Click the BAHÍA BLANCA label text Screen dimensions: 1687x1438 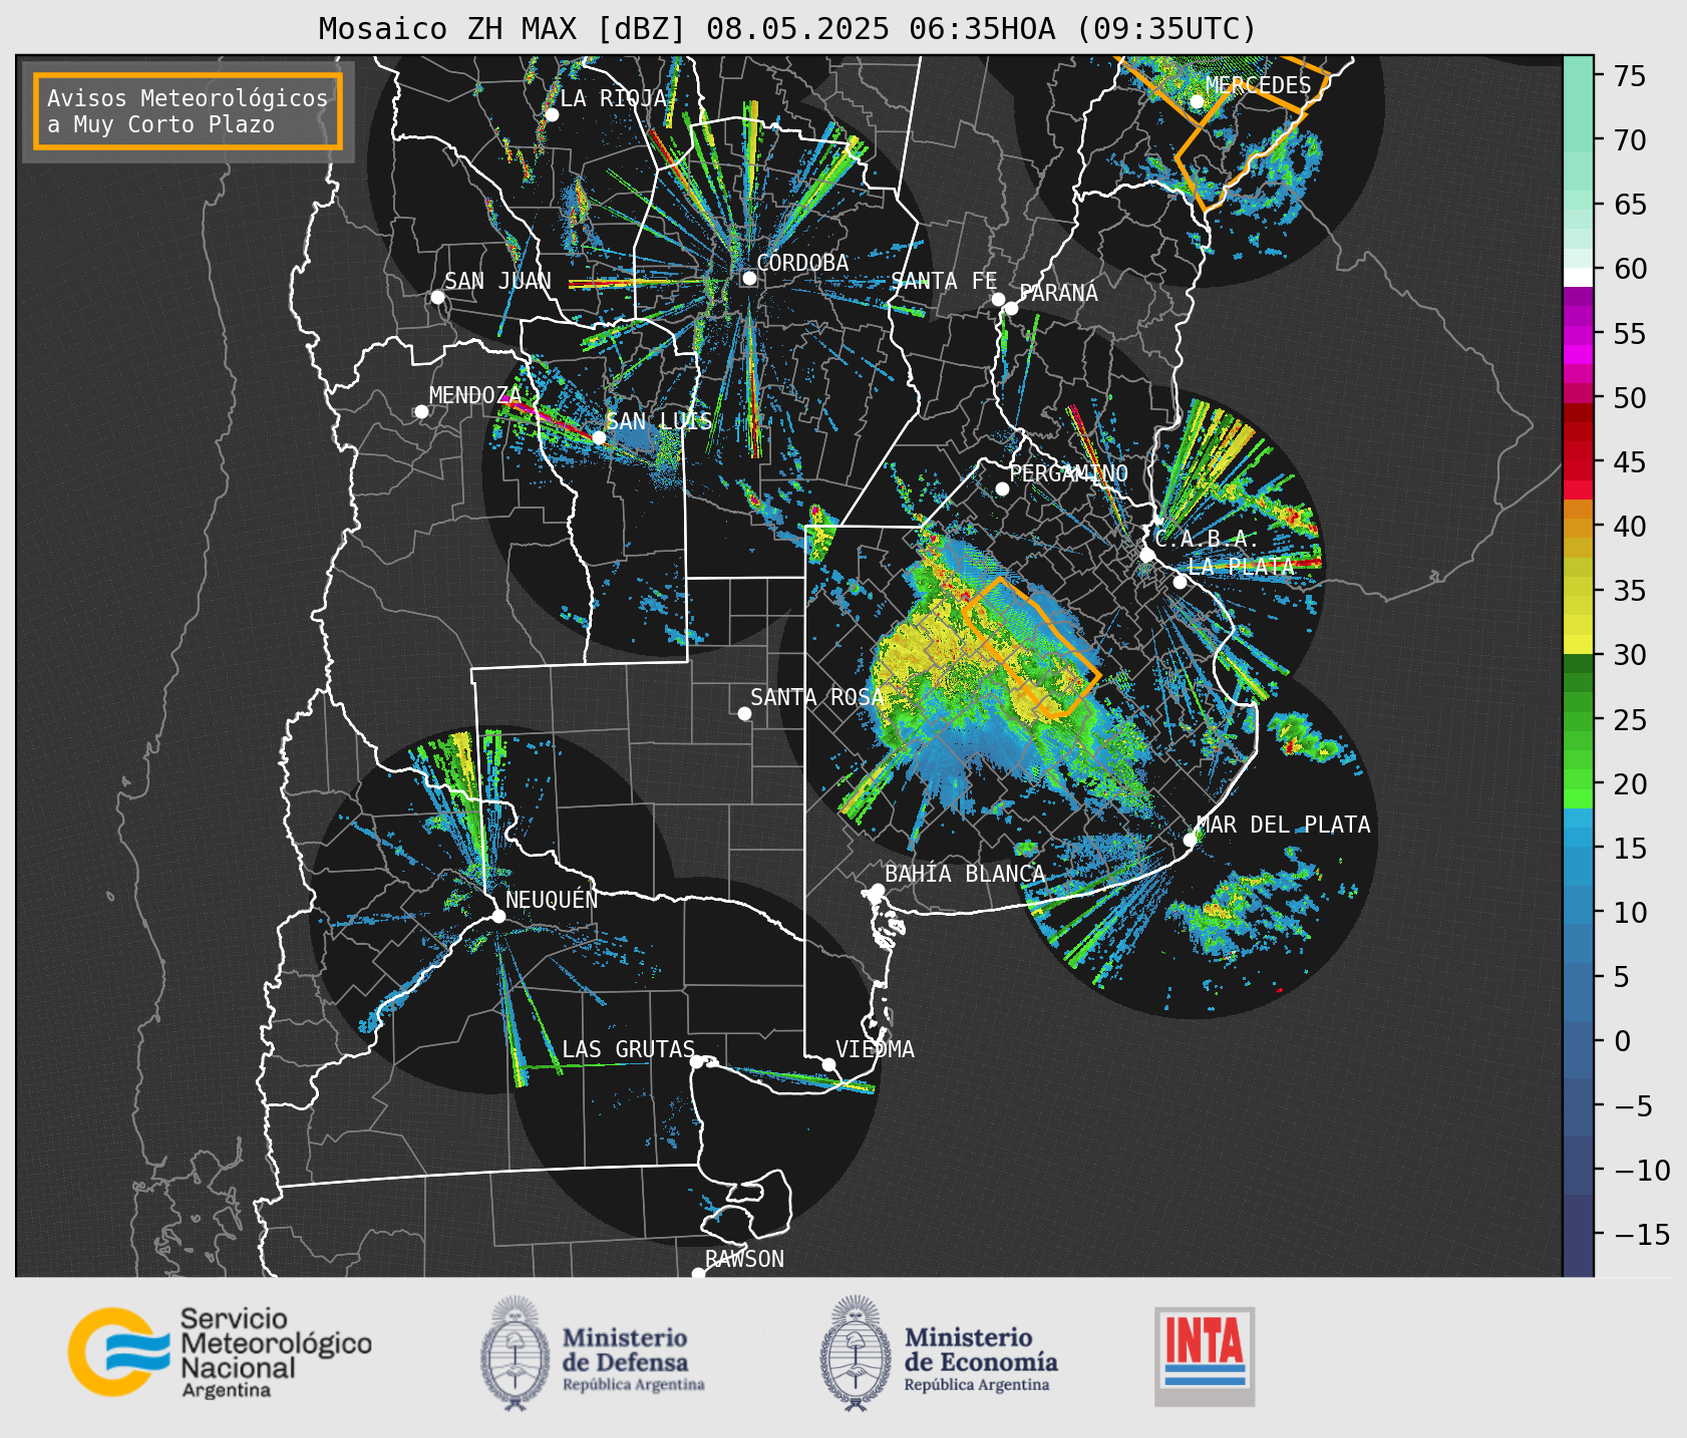(x=965, y=874)
